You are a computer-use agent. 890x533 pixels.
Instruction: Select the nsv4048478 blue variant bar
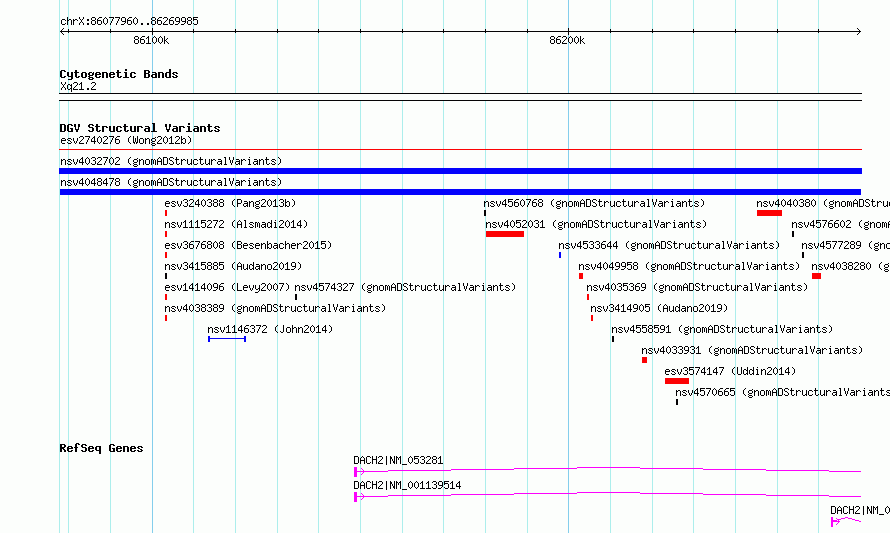pos(460,192)
